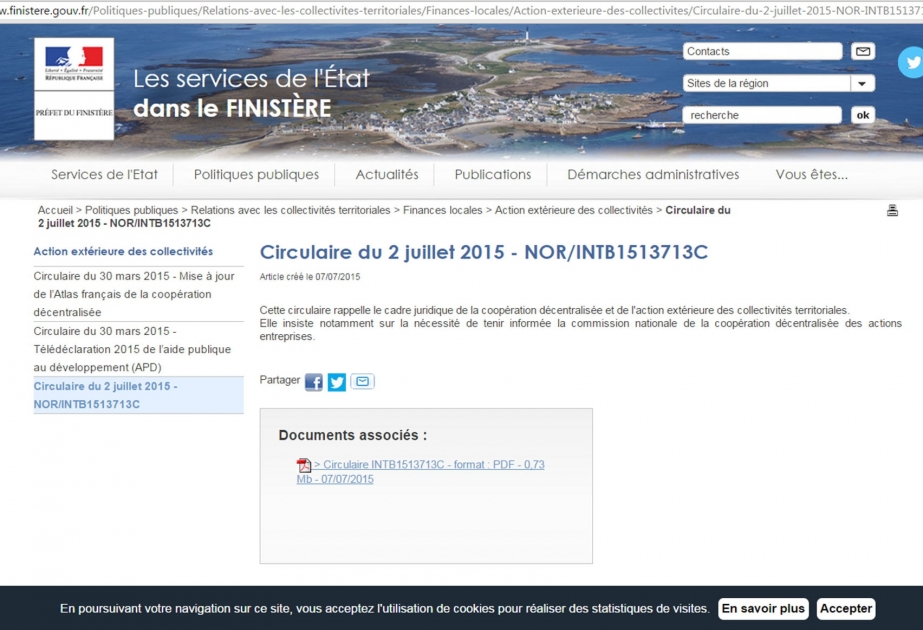Click the Circulaire du 2 juillet 2015 page title
The image size is (923, 630).
[484, 252]
